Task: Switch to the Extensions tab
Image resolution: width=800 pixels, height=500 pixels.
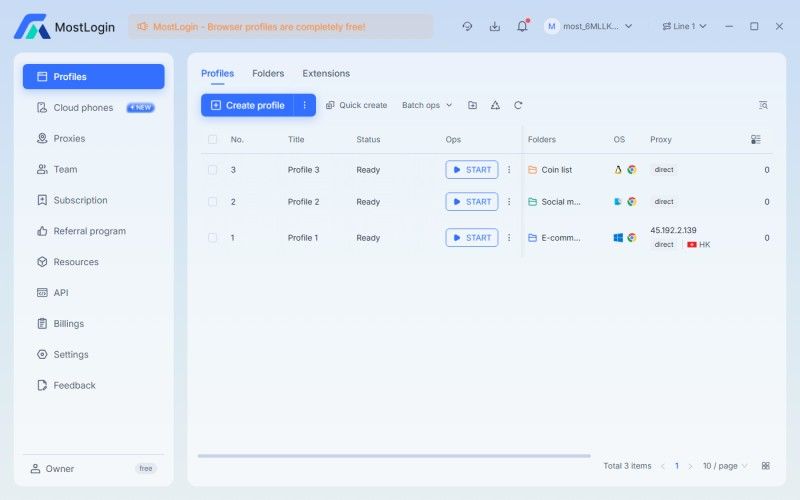Action: [x=326, y=73]
